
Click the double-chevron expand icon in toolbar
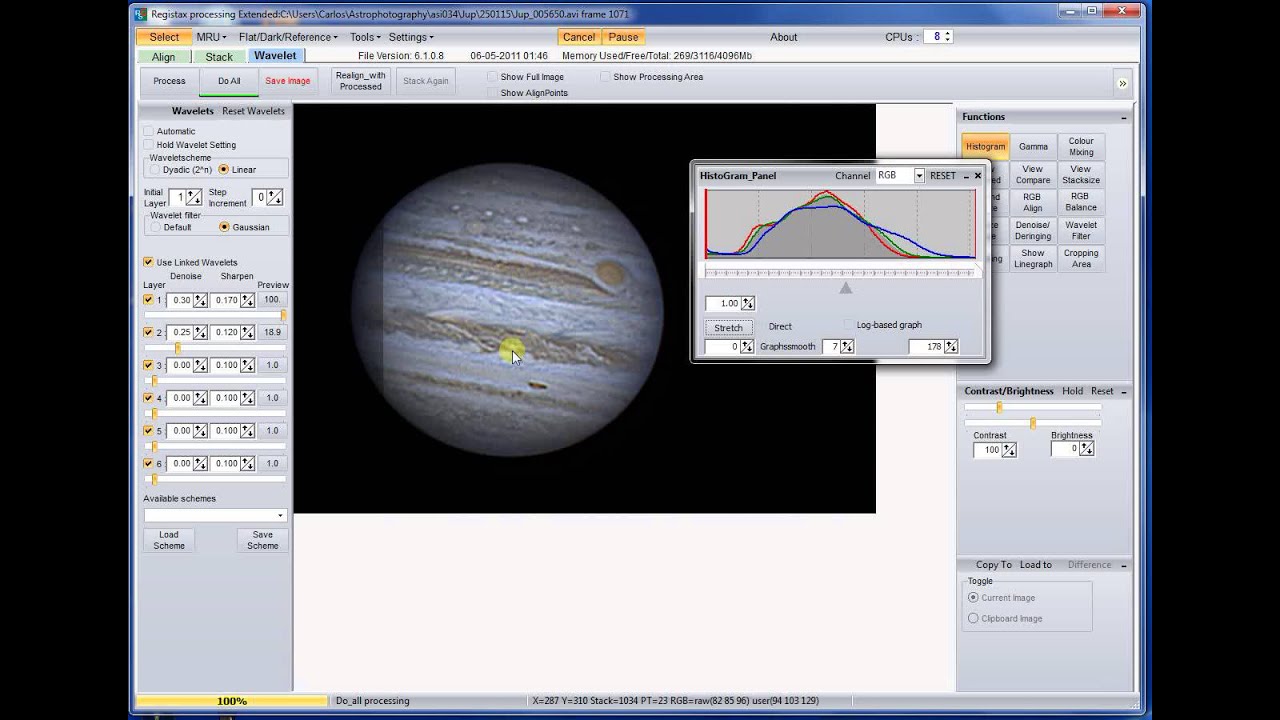pos(1122,83)
